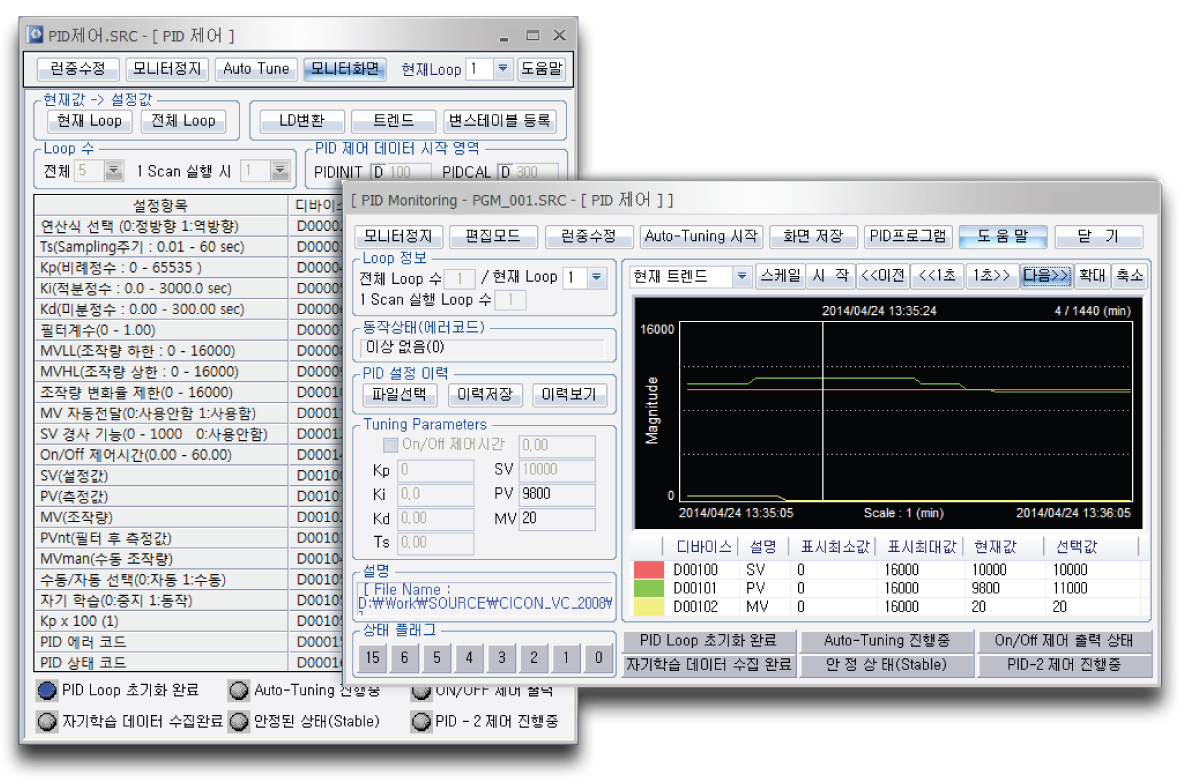Start Auto-Tuning 시작

click(x=700, y=237)
